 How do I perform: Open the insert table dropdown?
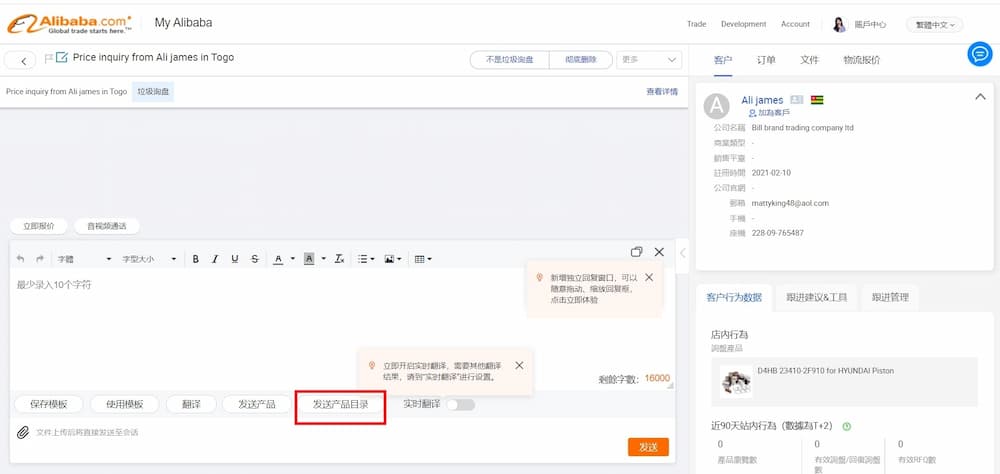tap(423, 259)
